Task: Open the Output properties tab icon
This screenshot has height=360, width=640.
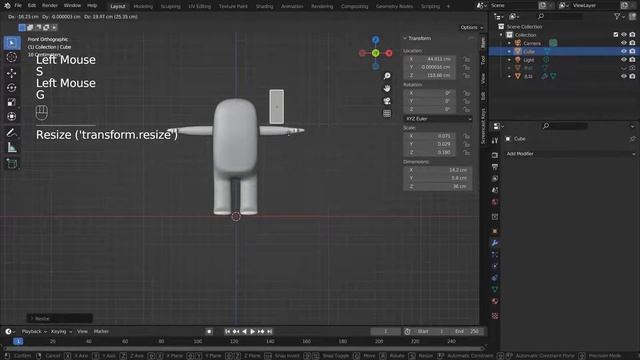Action: [x=495, y=167]
